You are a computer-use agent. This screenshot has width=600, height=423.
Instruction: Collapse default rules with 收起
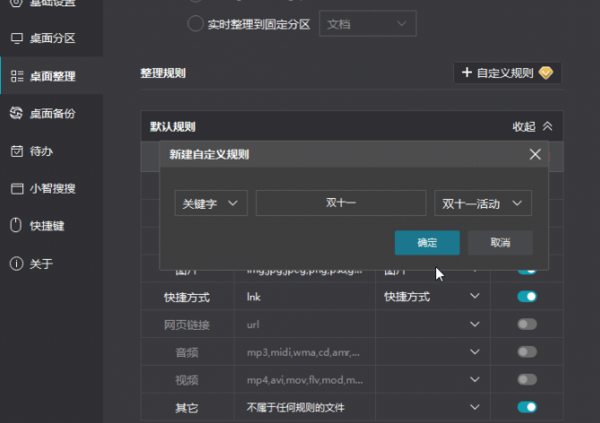click(532, 127)
